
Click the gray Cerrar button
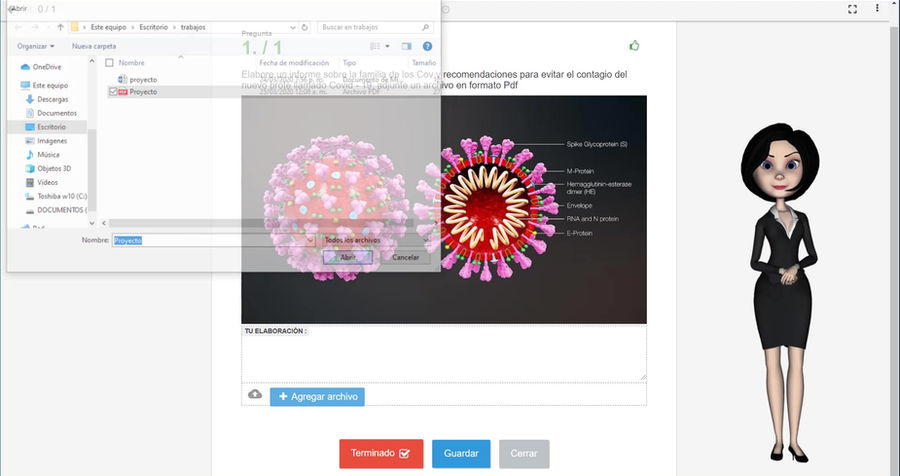pos(524,454)
